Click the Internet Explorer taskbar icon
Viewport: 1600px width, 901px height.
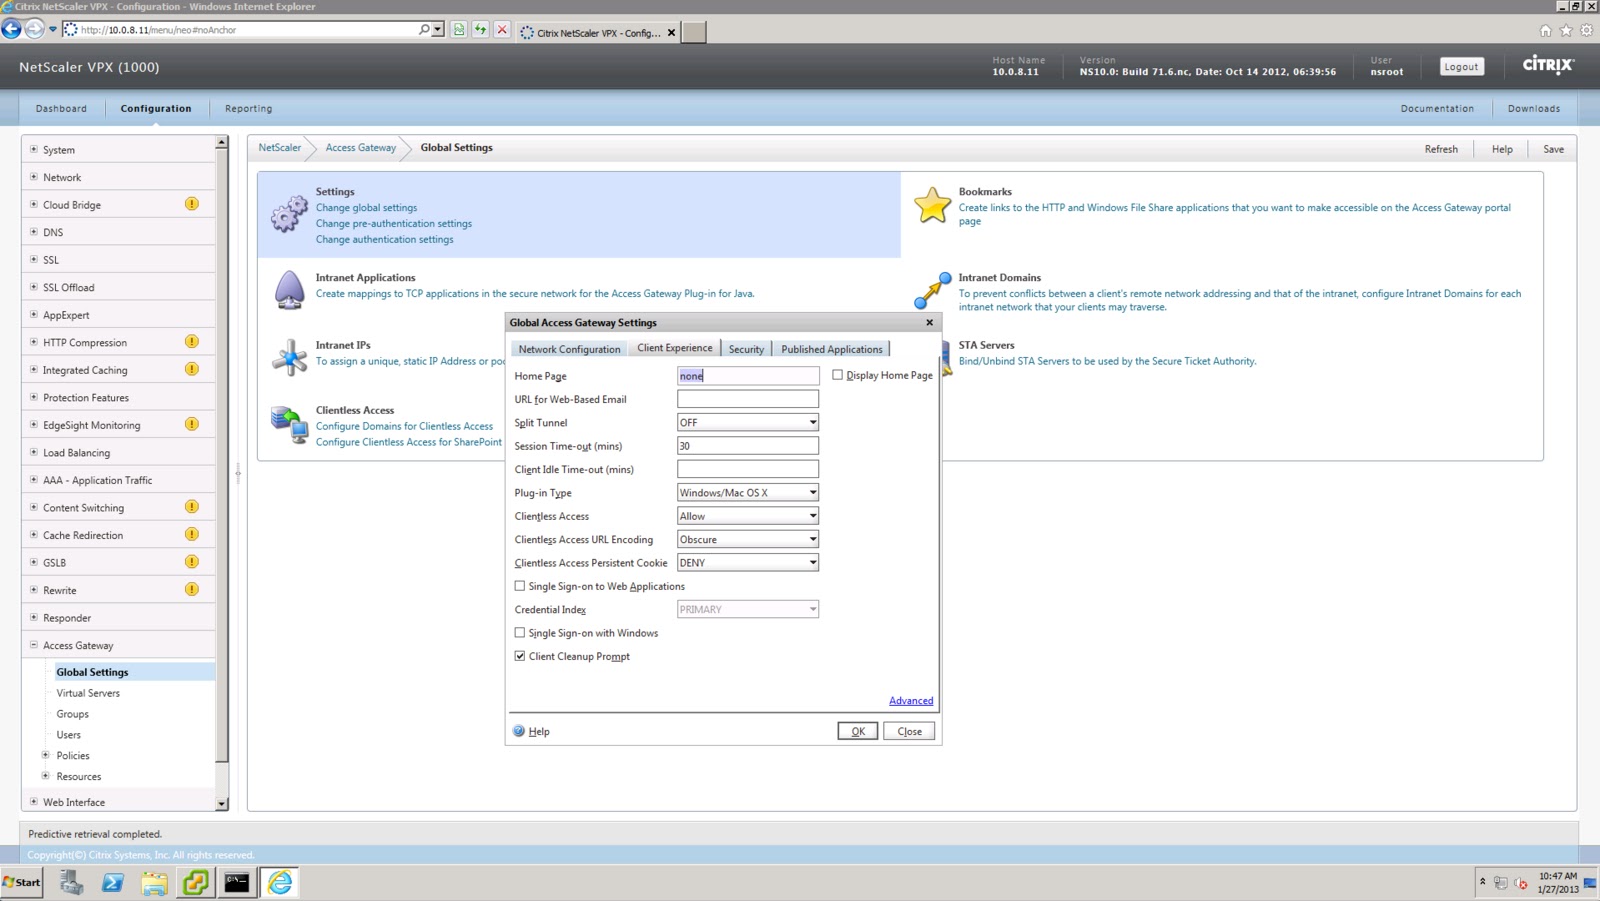tap(280, 882)
